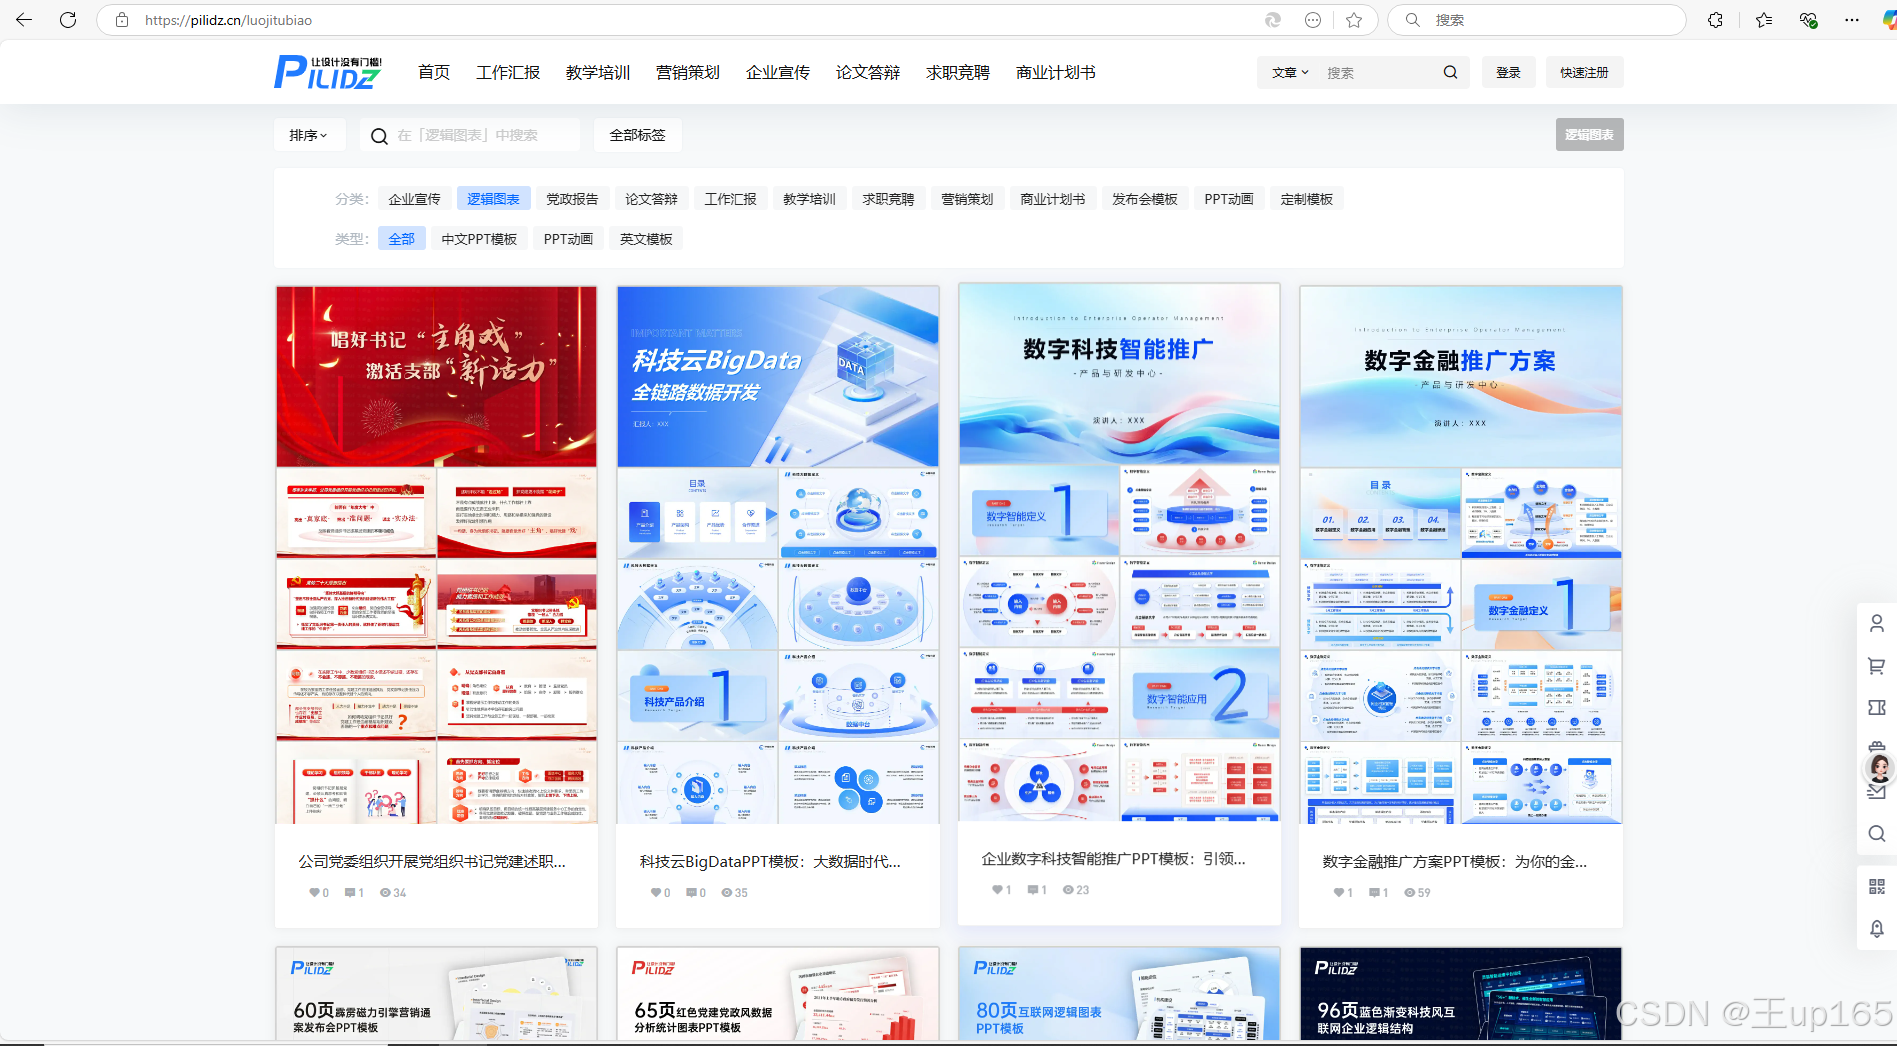Viewport: 1897px width, 1046px height.
Task: Click the Pilidz logo
Action: point(328,72)
